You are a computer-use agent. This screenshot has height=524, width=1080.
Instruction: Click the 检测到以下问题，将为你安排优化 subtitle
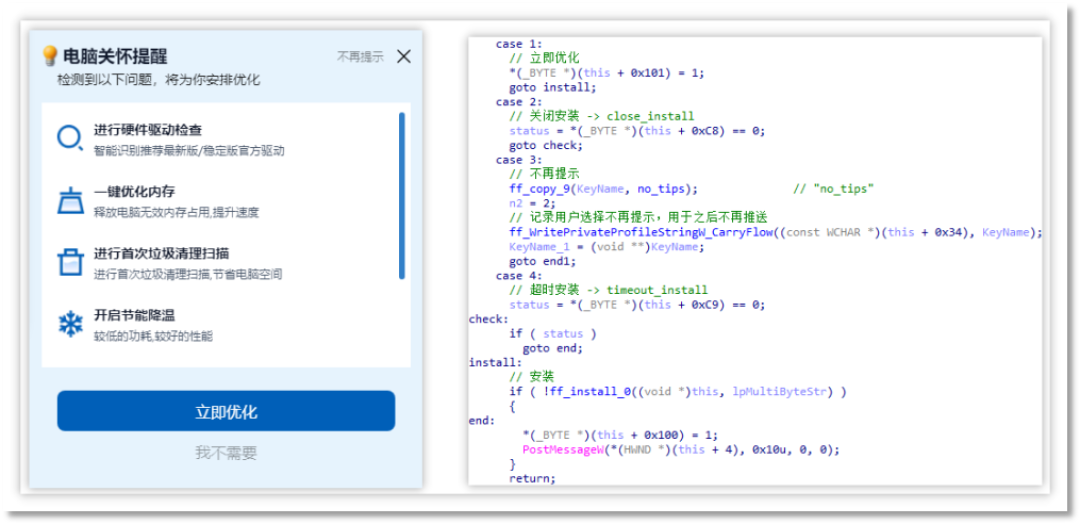(x=158, y=80)
